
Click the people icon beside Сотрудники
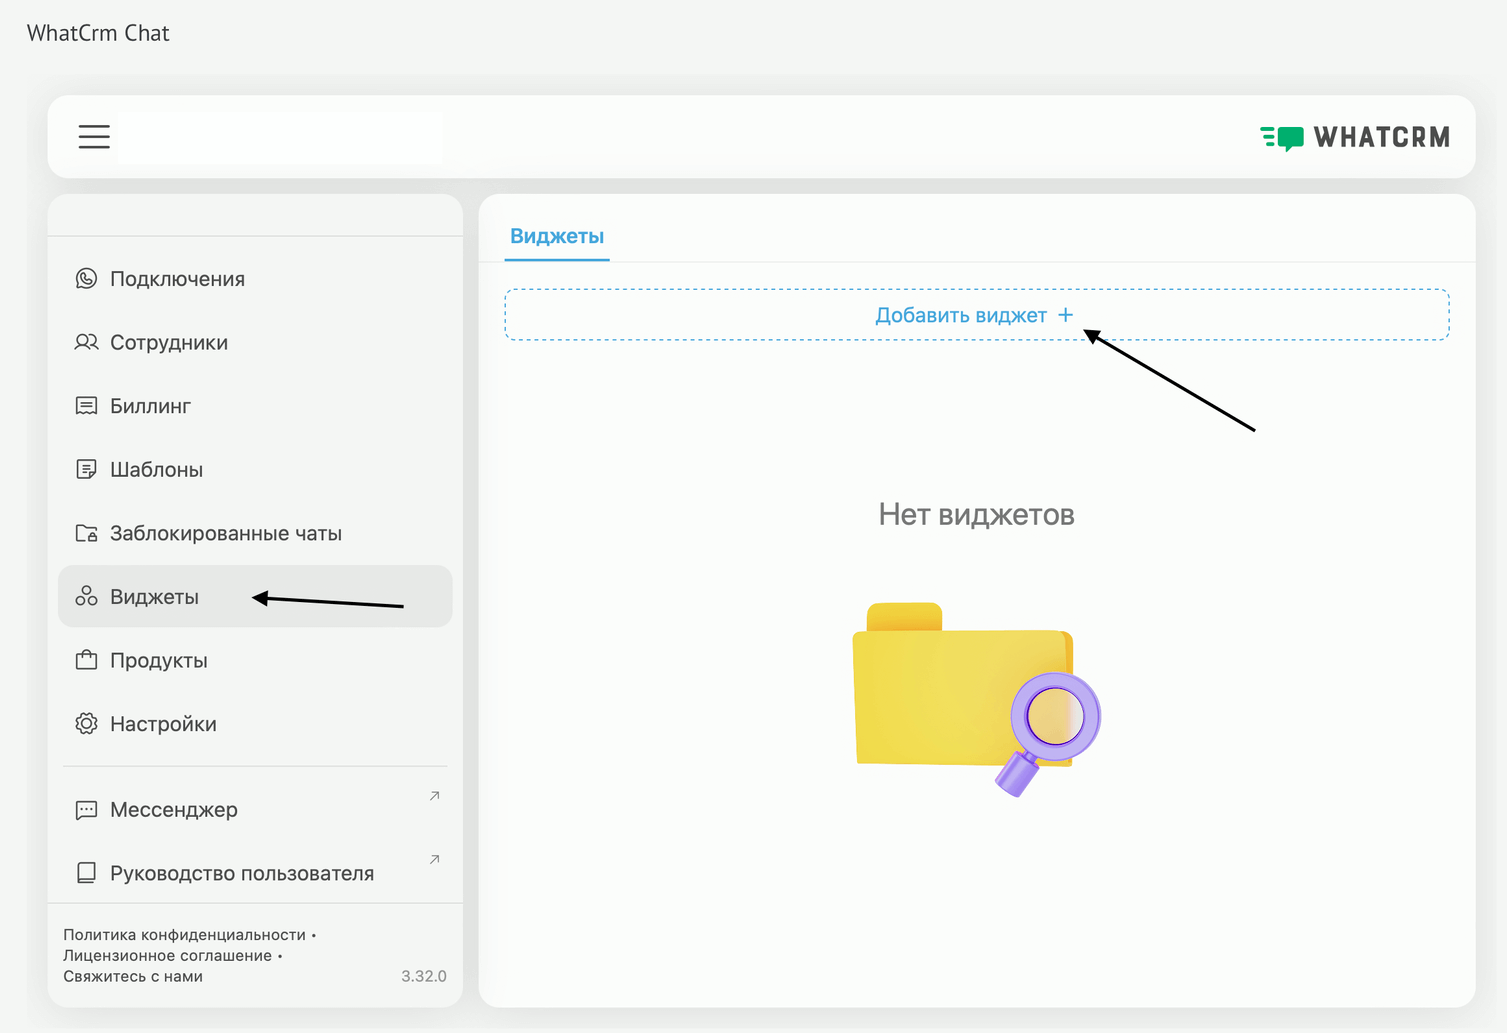tap(87, 342)
